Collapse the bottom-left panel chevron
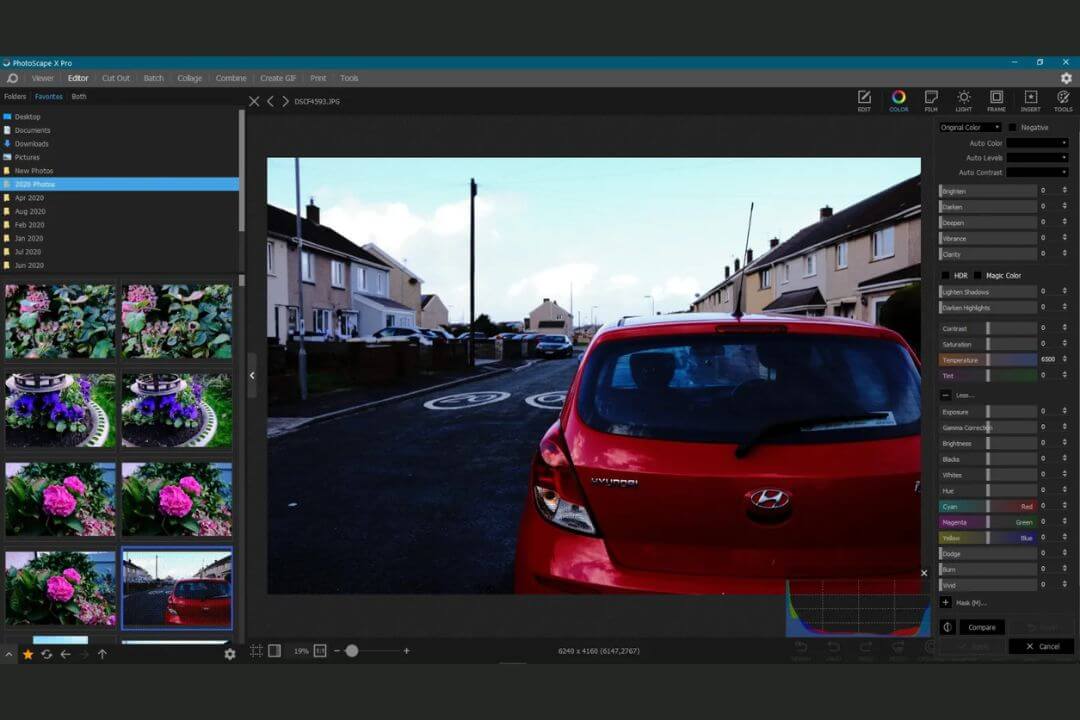Screen dimensions: 1080x720 pyautogui.click(x=8, y=654)
